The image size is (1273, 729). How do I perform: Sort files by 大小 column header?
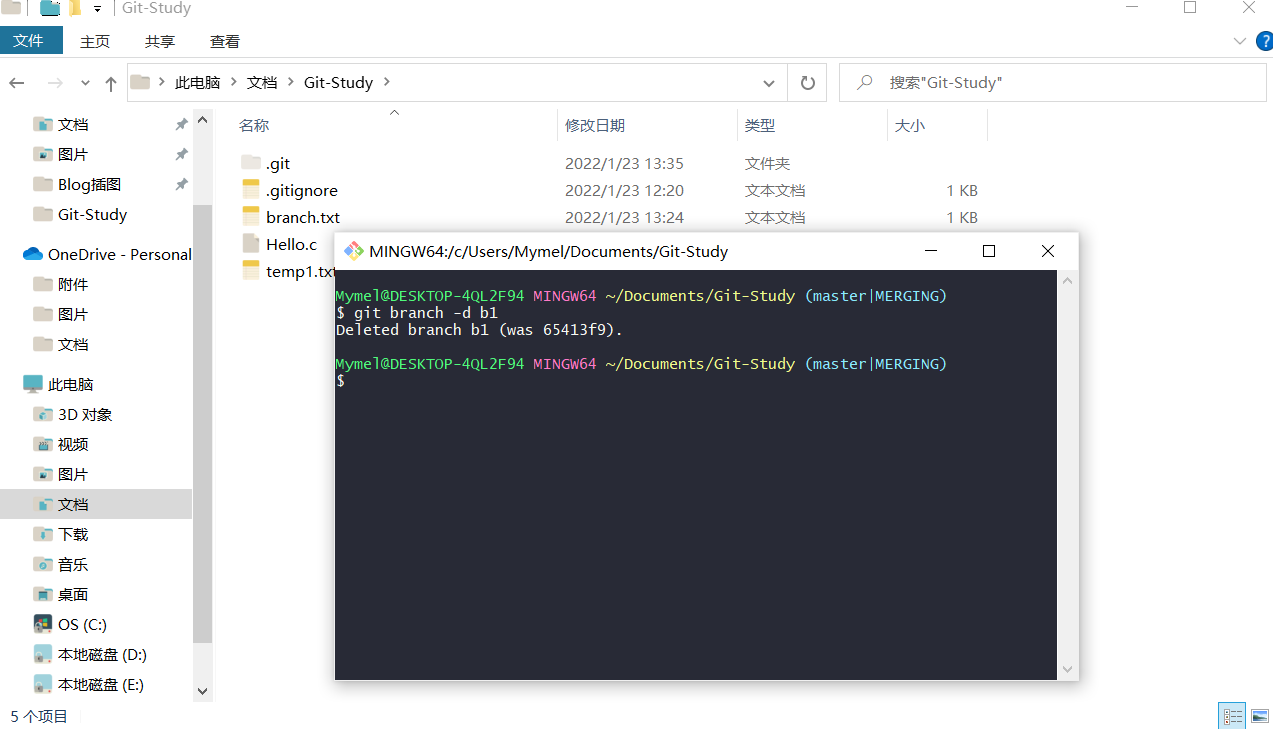(x=910, y=125)
